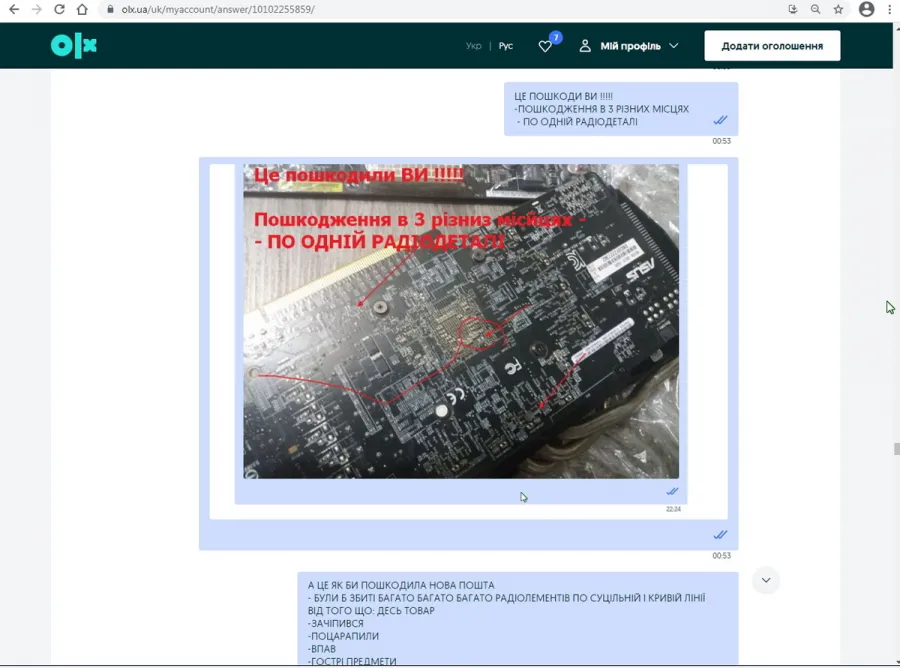Viewport: 900px width, 668px height.
Task: Click the 00:53 timestamp under the first message
Action: [x=721, y=141]
